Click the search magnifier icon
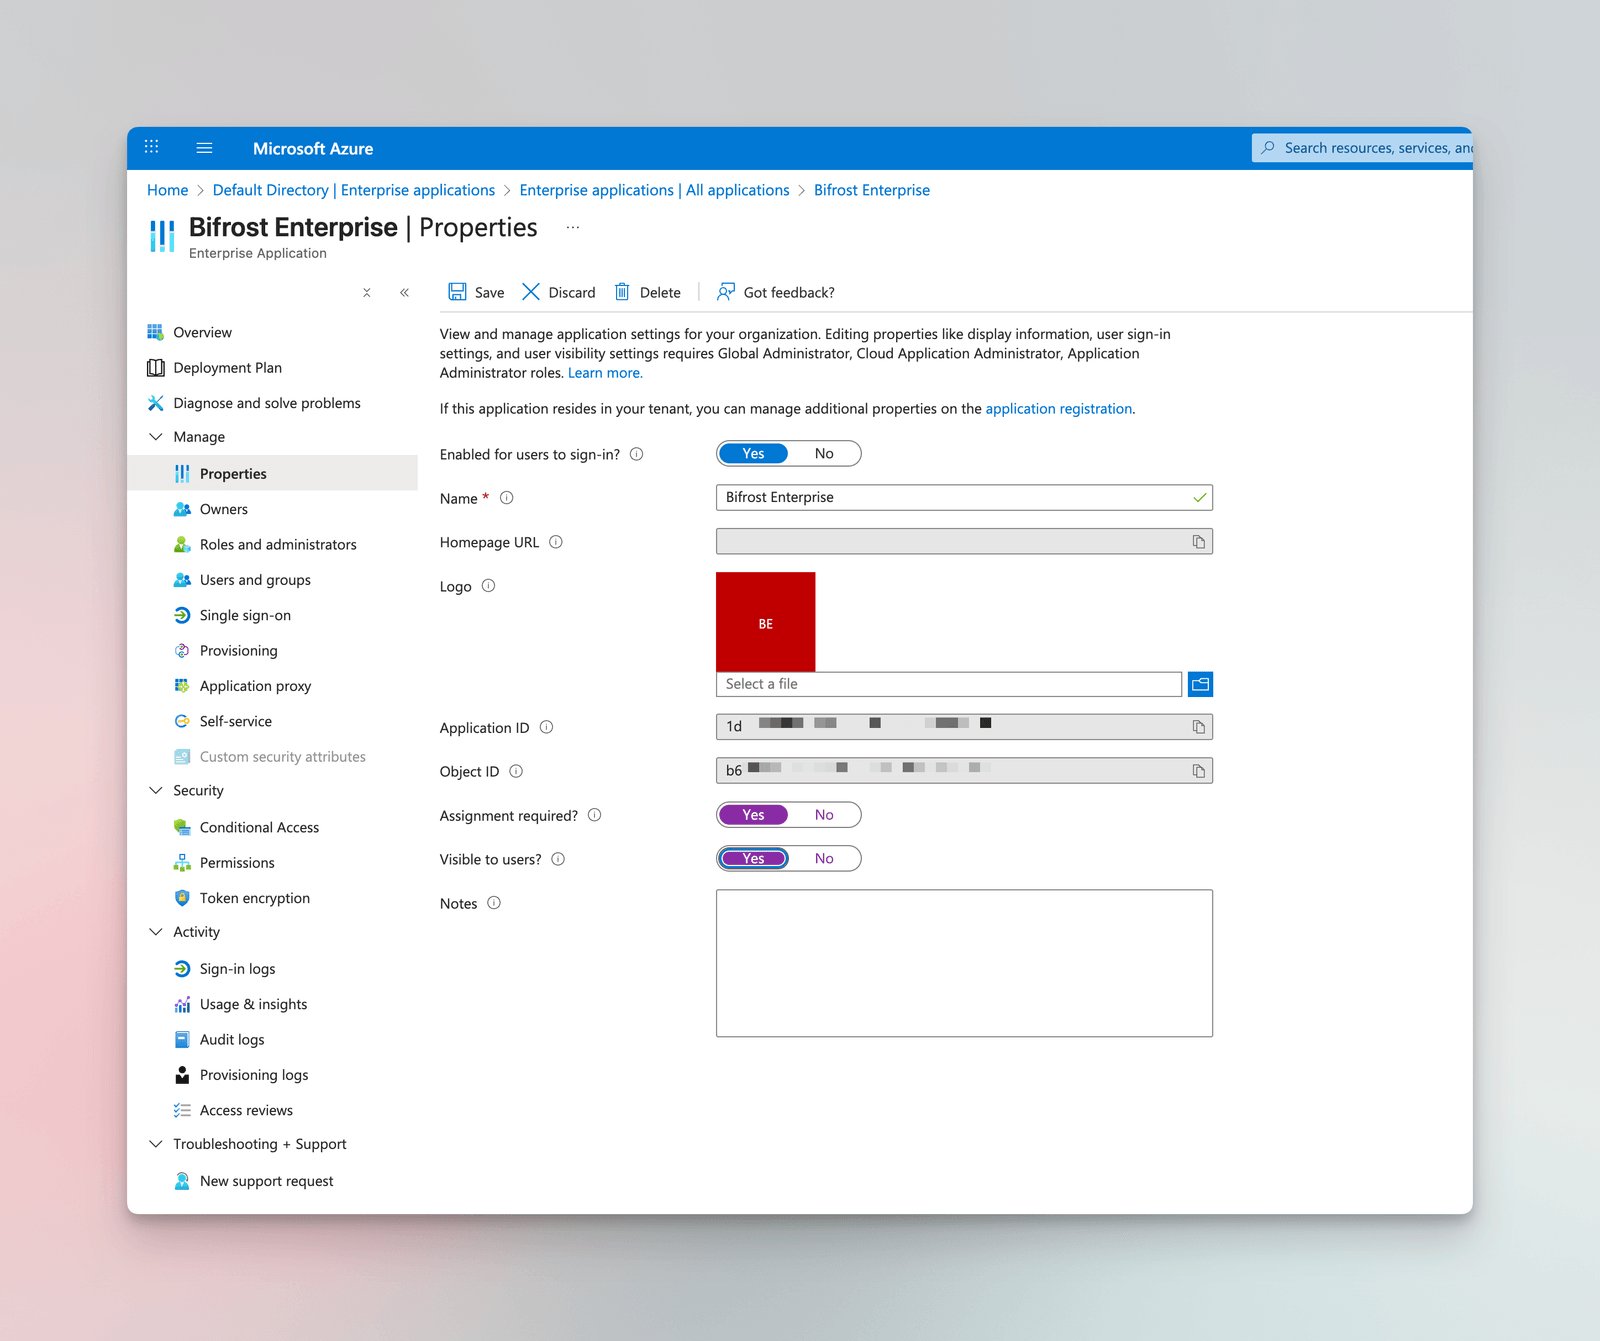Viewport: 1600px width, 1341px height. 1268,148
